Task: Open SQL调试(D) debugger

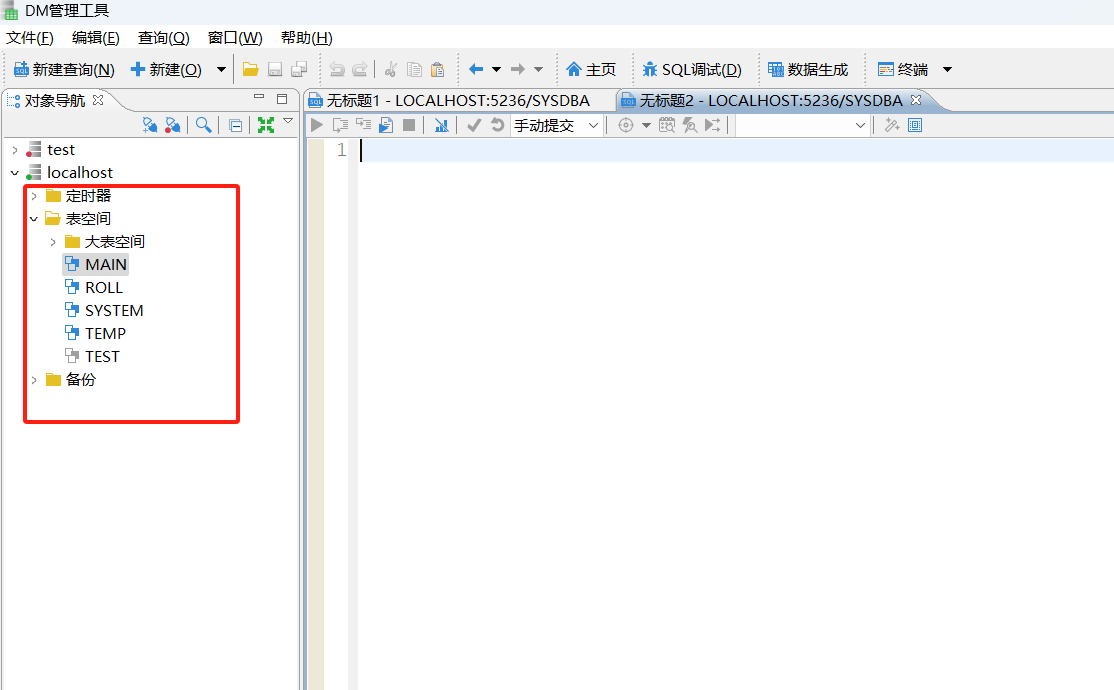Action: tap(691, 70)
